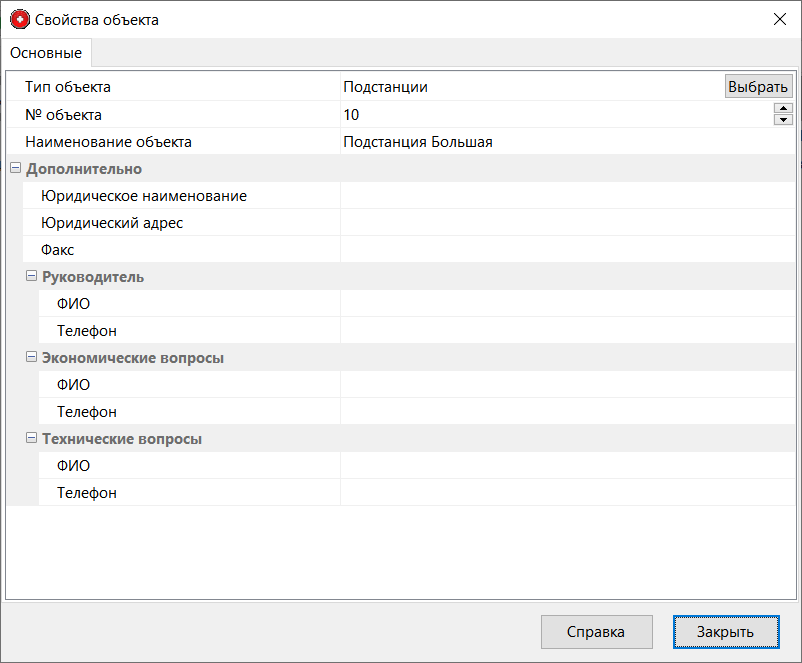Close the Свойства объекта window
This screenshot has width=802, height=663.
point(779,20)
